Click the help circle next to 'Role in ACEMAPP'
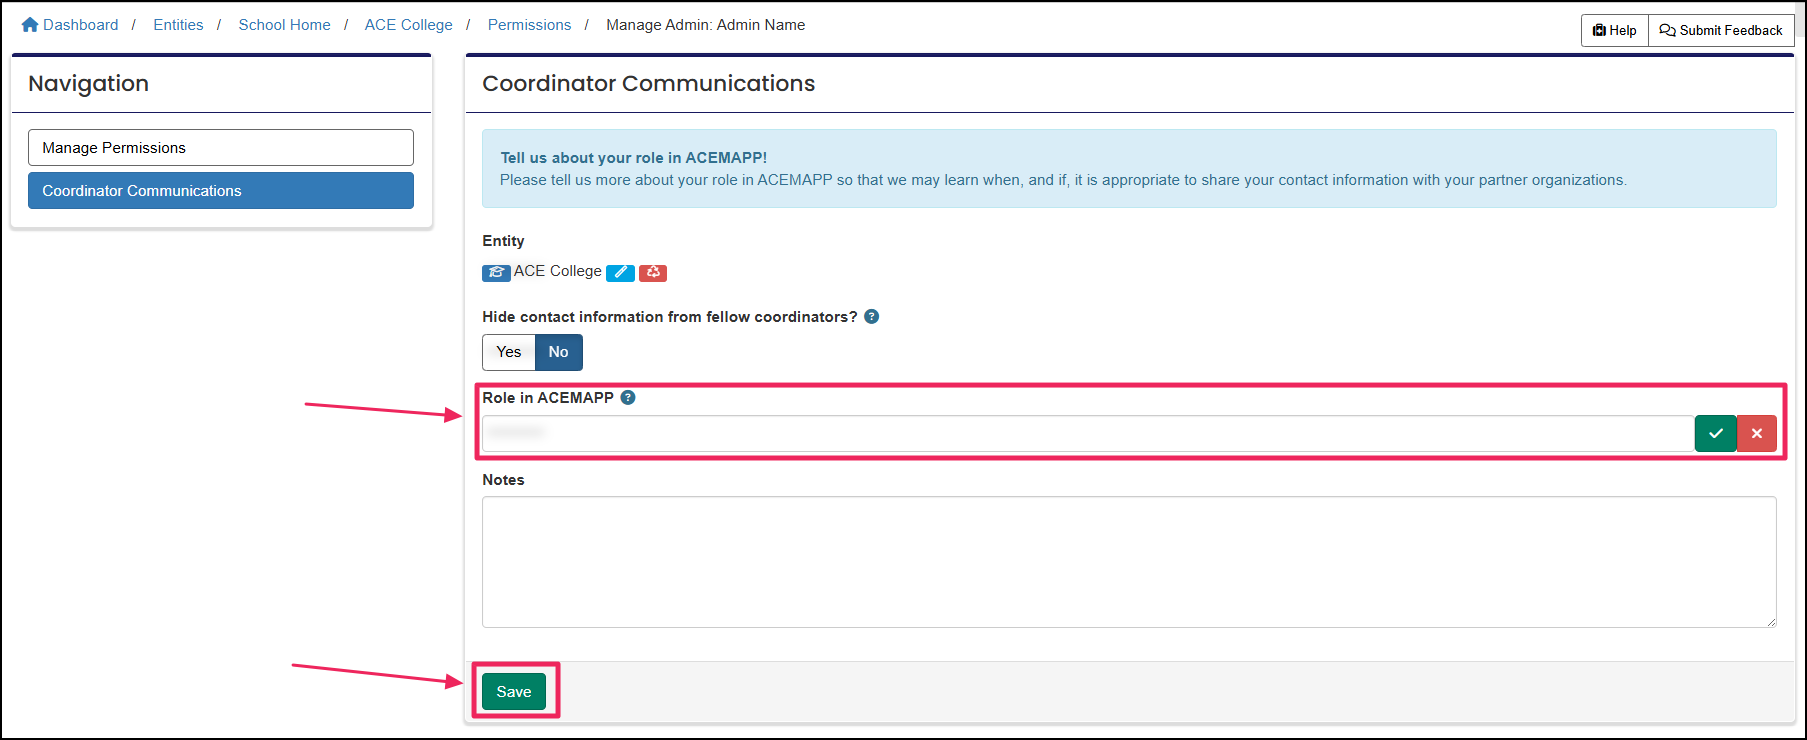This screenshot has height=740, width=1807. 628,397
